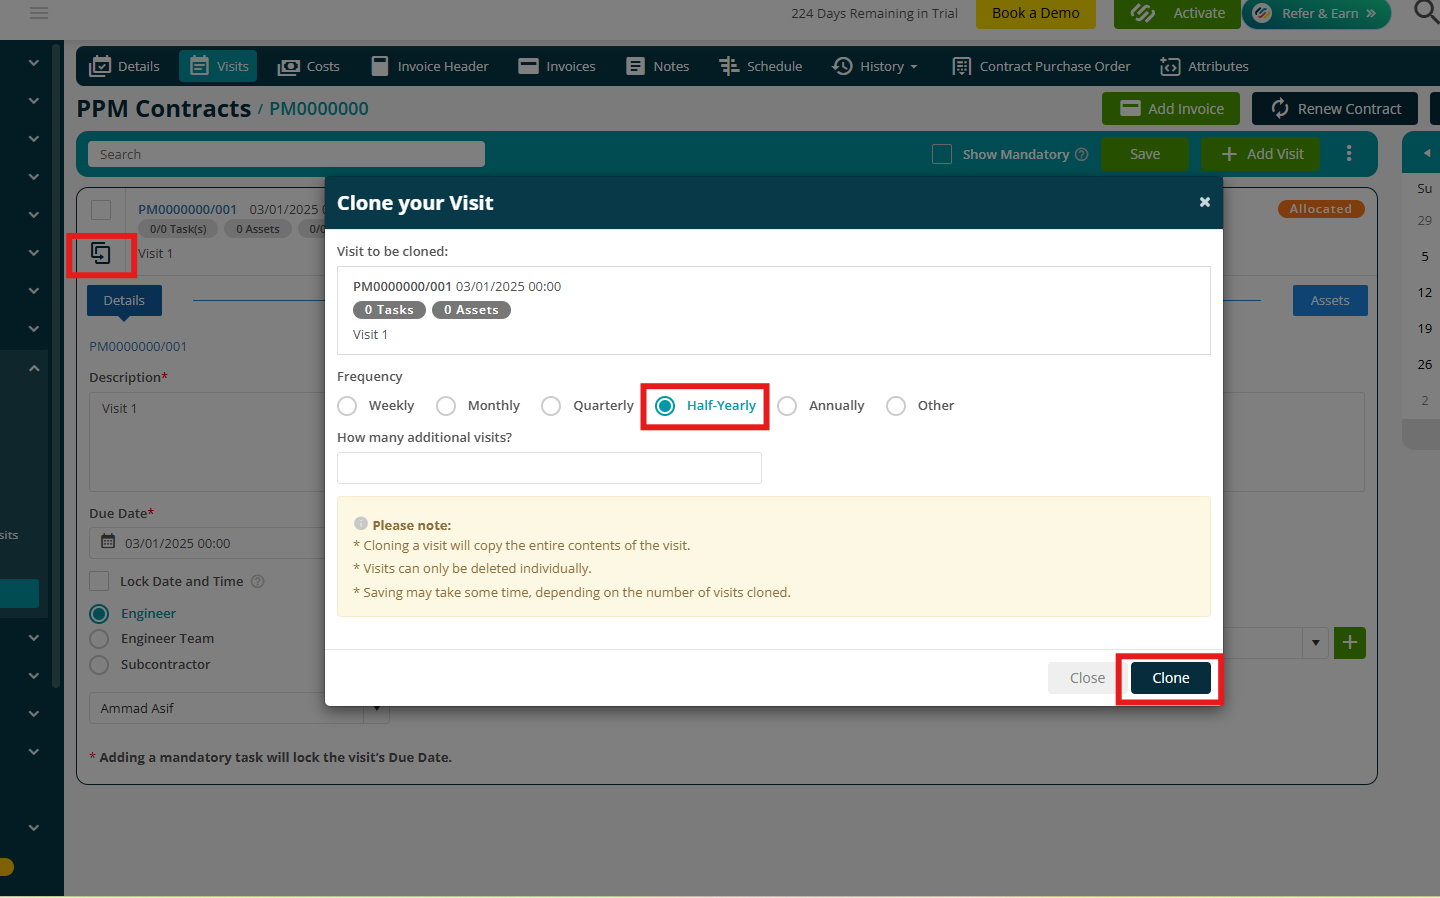Click the 0 Tasks badge in the dialog
The width and height of the screenshot is (1440, 898).
pyautogui.click(x=389, y=310)
